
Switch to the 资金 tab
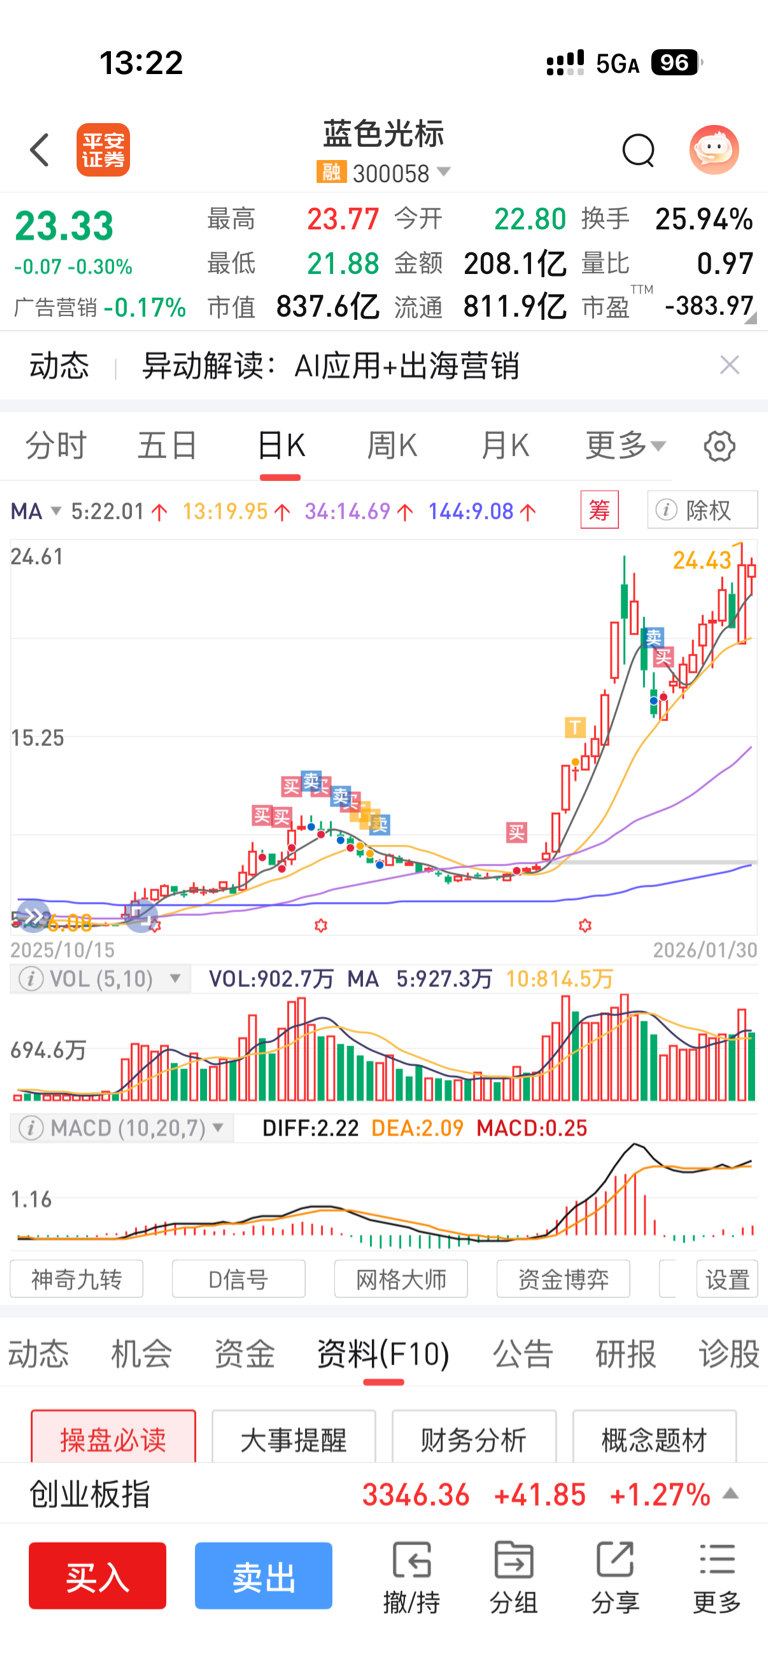[x=244, y=1354]
